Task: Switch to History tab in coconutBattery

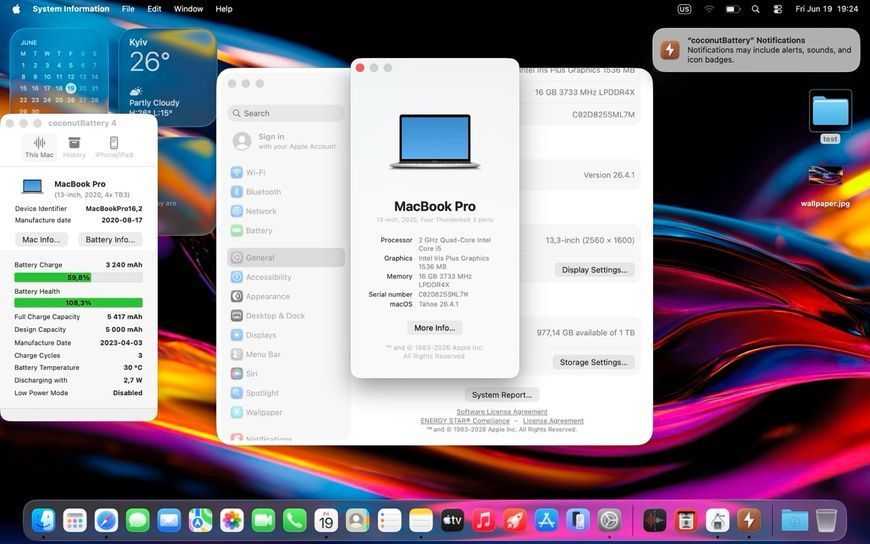Action: 74,147
